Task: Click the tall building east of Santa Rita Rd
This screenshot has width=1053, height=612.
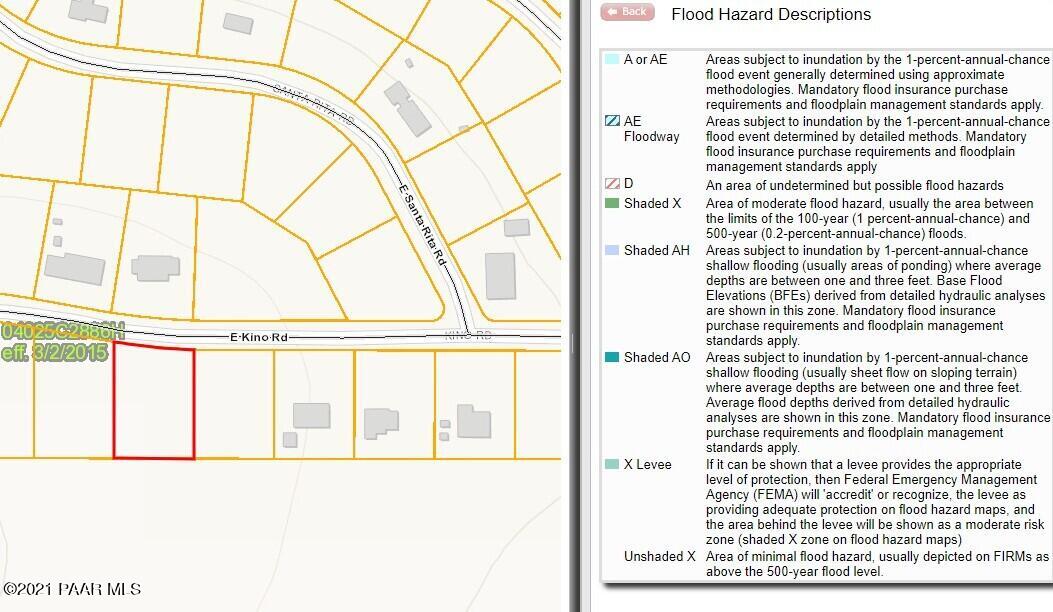Action: point(500,276)
